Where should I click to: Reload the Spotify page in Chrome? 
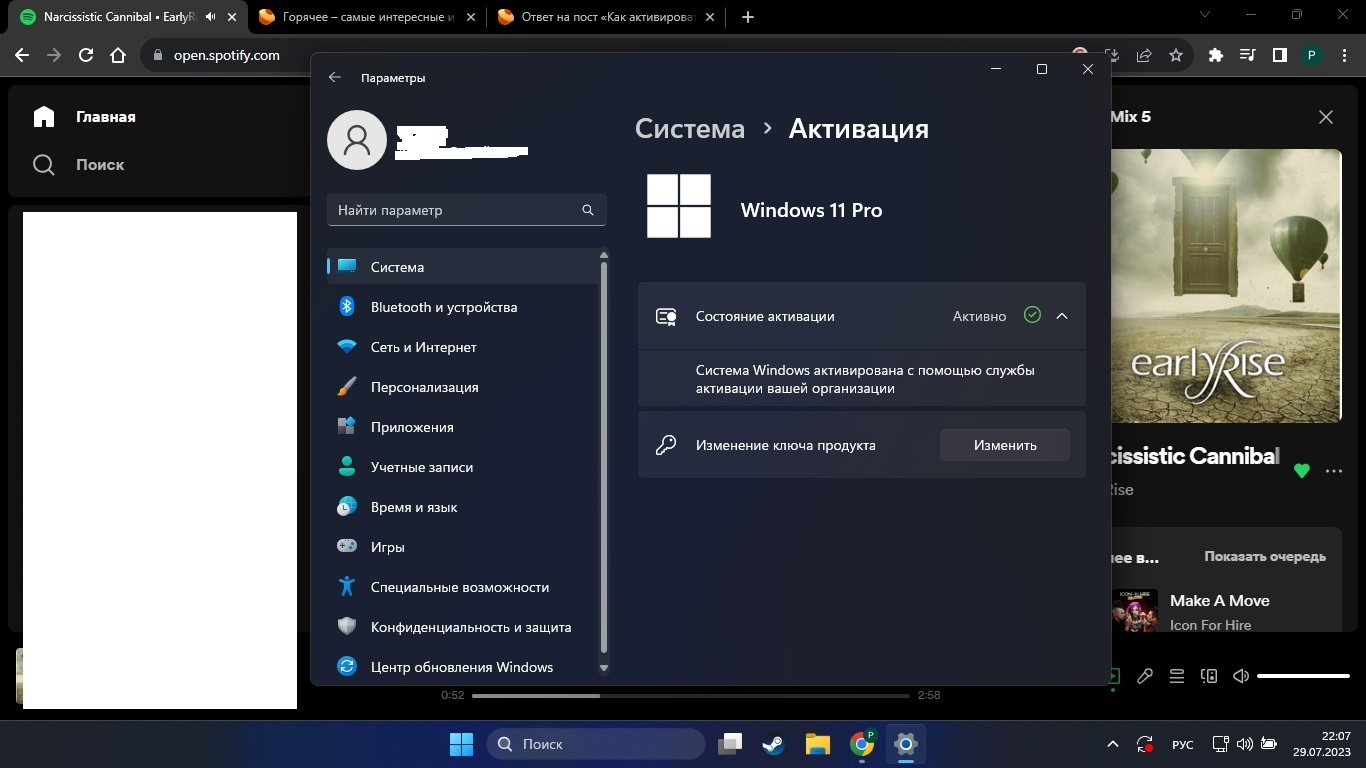tap(86, 56)
